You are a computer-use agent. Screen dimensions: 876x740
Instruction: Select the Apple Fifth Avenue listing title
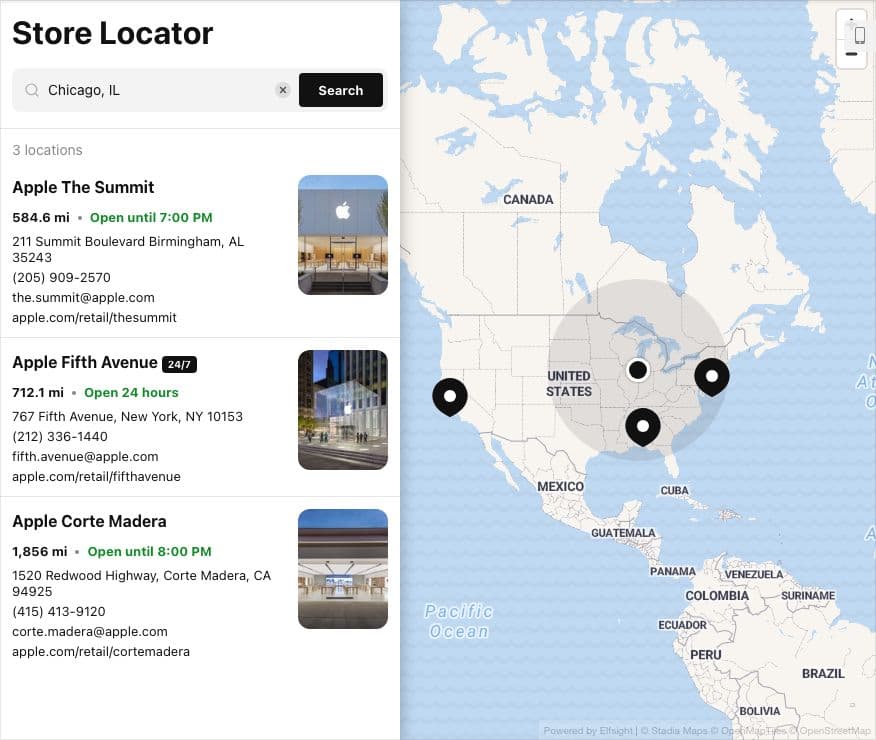point(85,362)
